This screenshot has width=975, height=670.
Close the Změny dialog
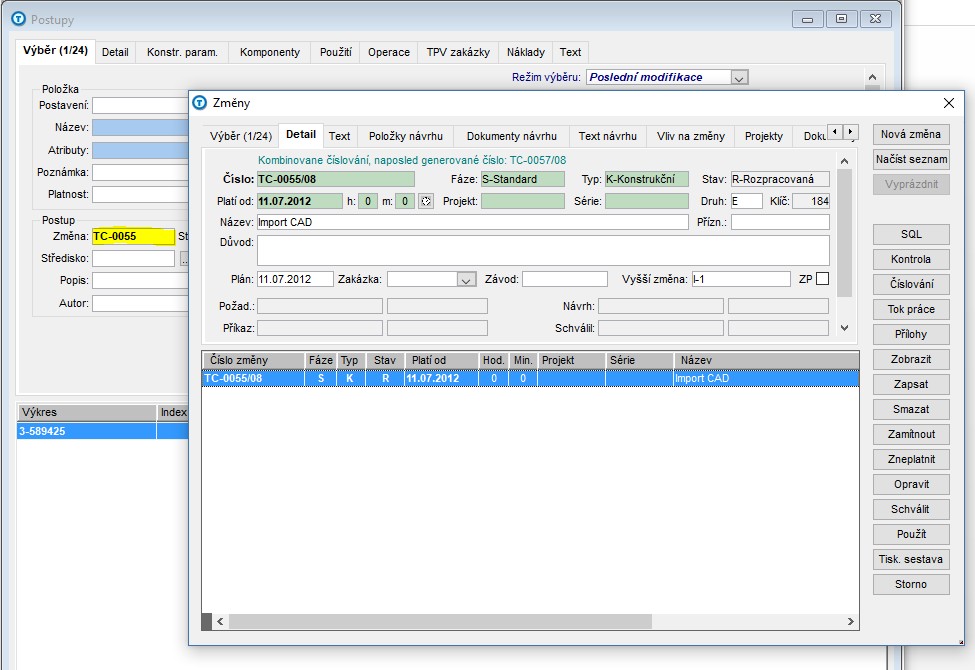tap(948, 103)
